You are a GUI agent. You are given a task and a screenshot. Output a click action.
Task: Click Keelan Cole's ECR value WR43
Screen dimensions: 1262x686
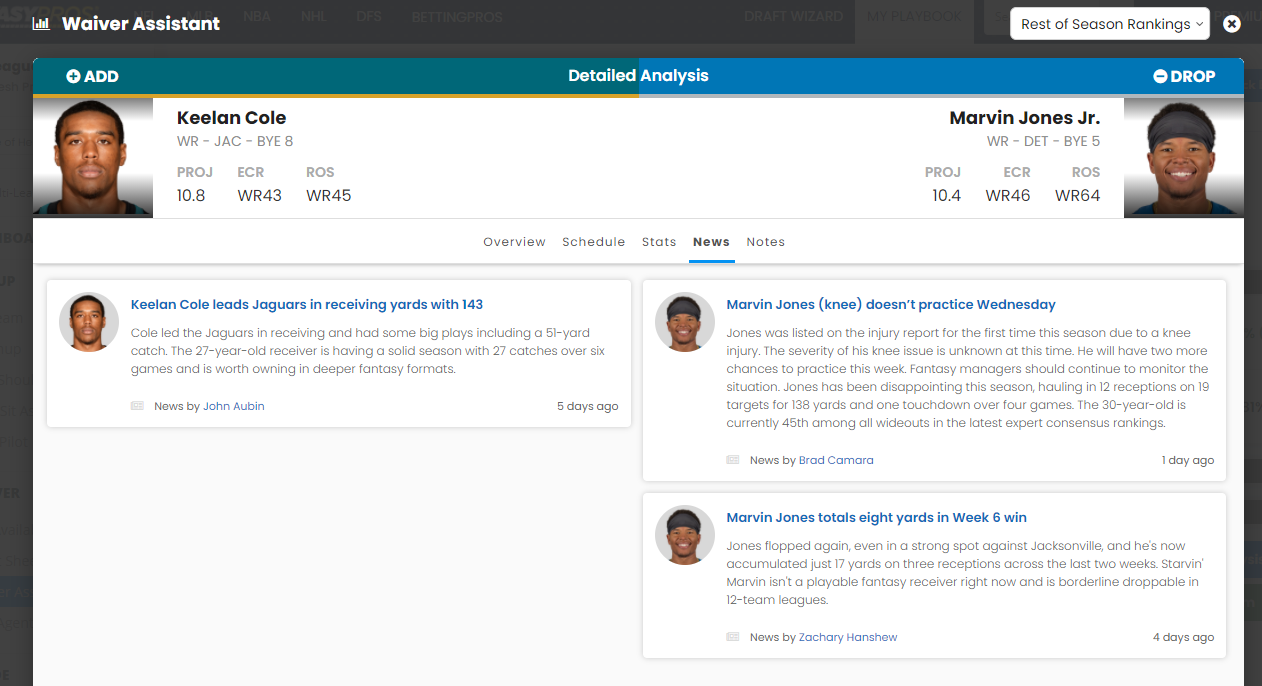pos(260,196)
